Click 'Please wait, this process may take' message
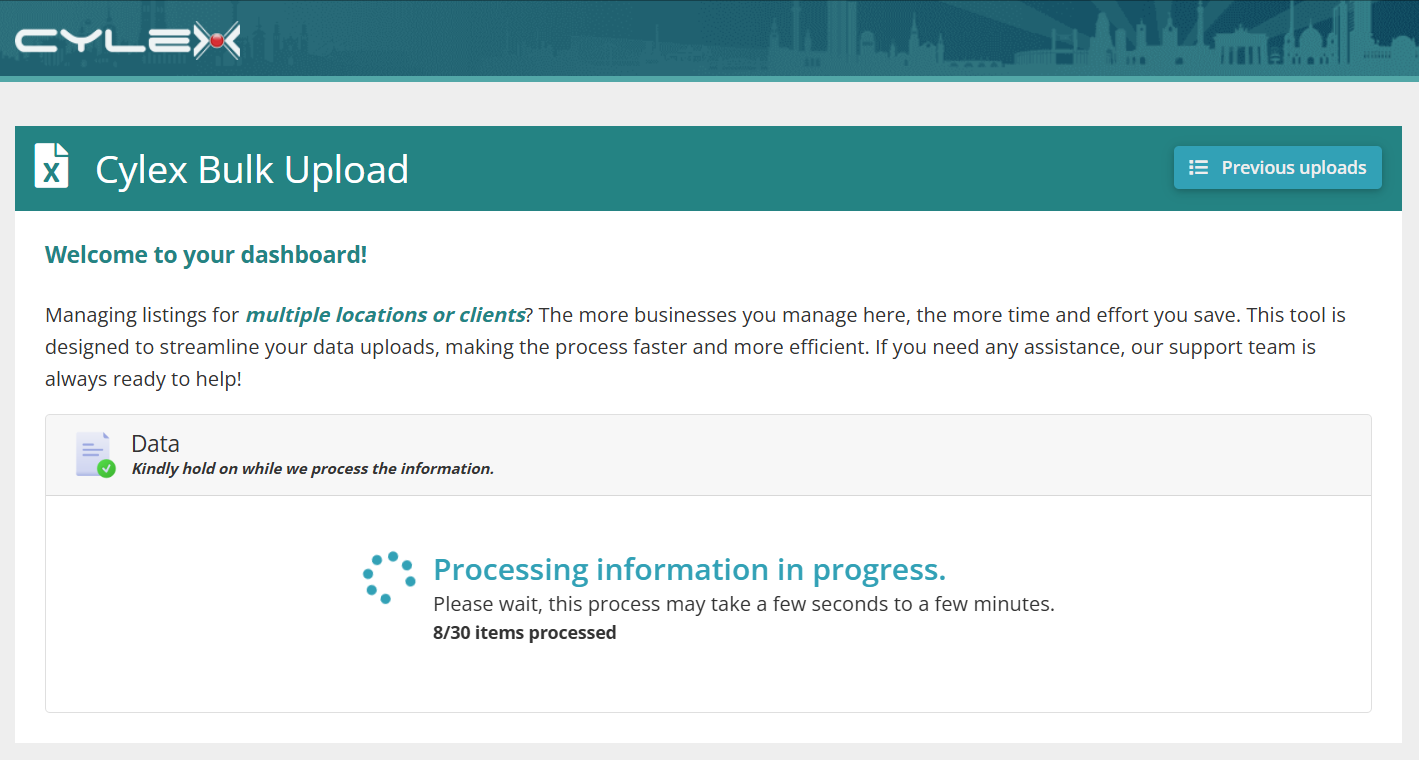 744,604
